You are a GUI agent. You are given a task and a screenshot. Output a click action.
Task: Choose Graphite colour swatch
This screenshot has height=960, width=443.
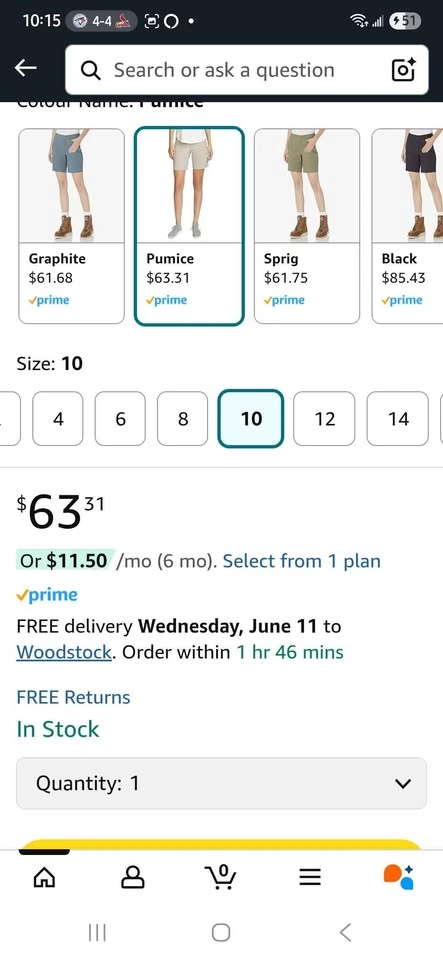pyautogui.click(x=72, y=226)
